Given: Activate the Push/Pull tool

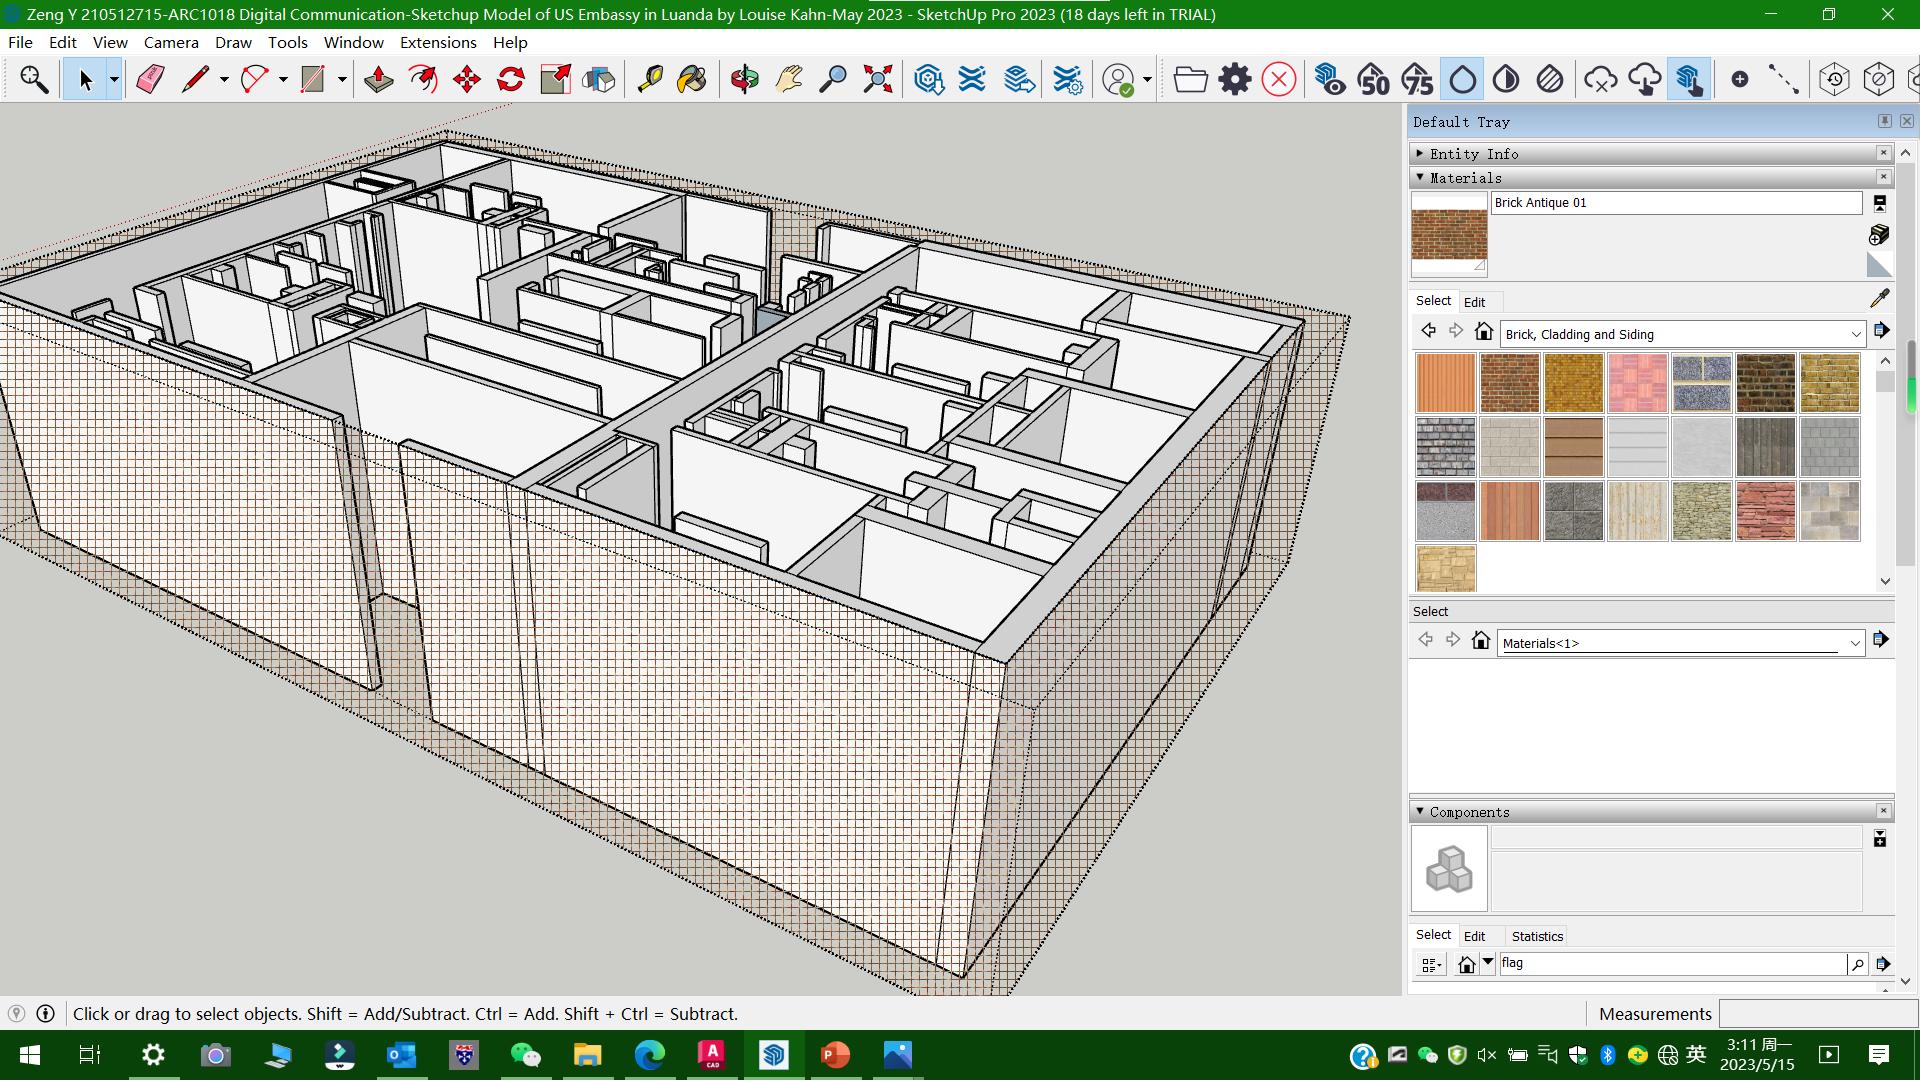Looking at the screenshot, I should click(x=378, y=79).
